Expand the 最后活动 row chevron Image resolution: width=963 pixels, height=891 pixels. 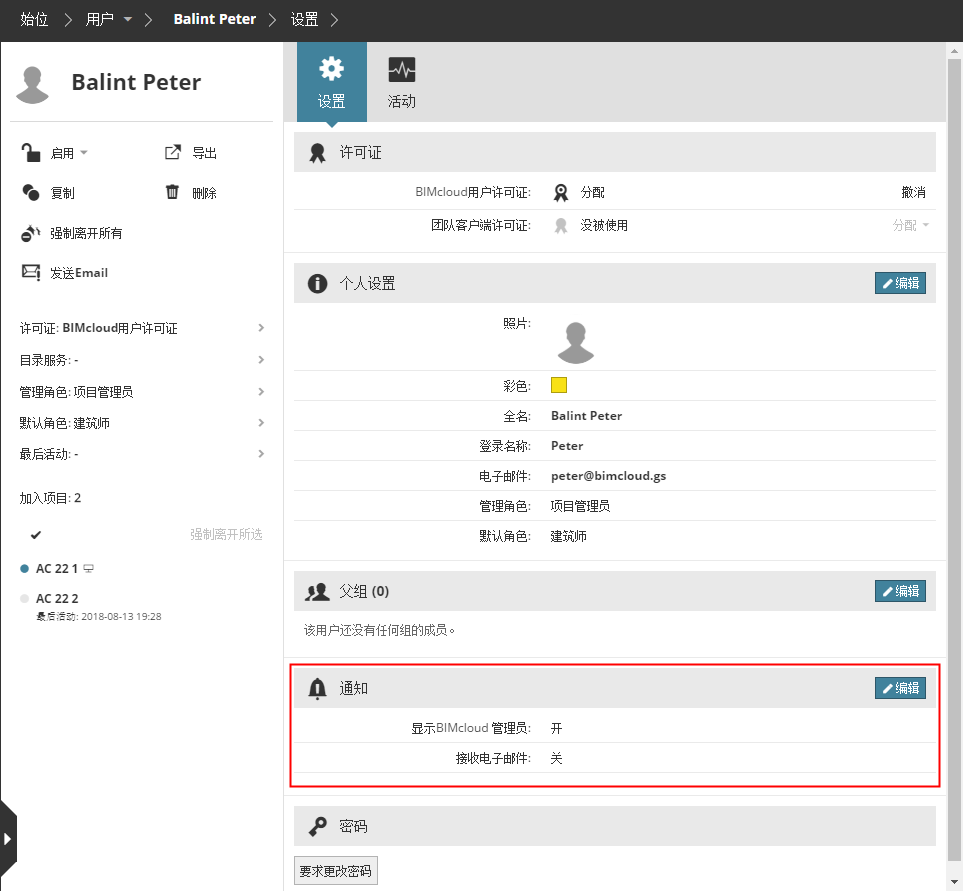261,454
